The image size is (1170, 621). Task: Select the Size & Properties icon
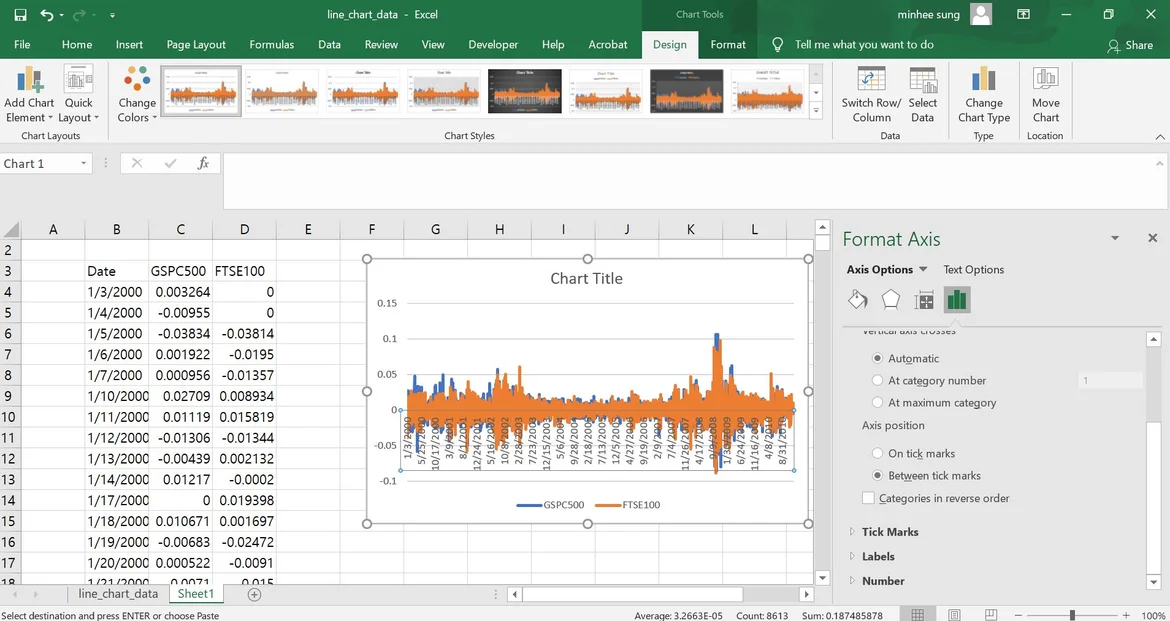coord(924,300)
